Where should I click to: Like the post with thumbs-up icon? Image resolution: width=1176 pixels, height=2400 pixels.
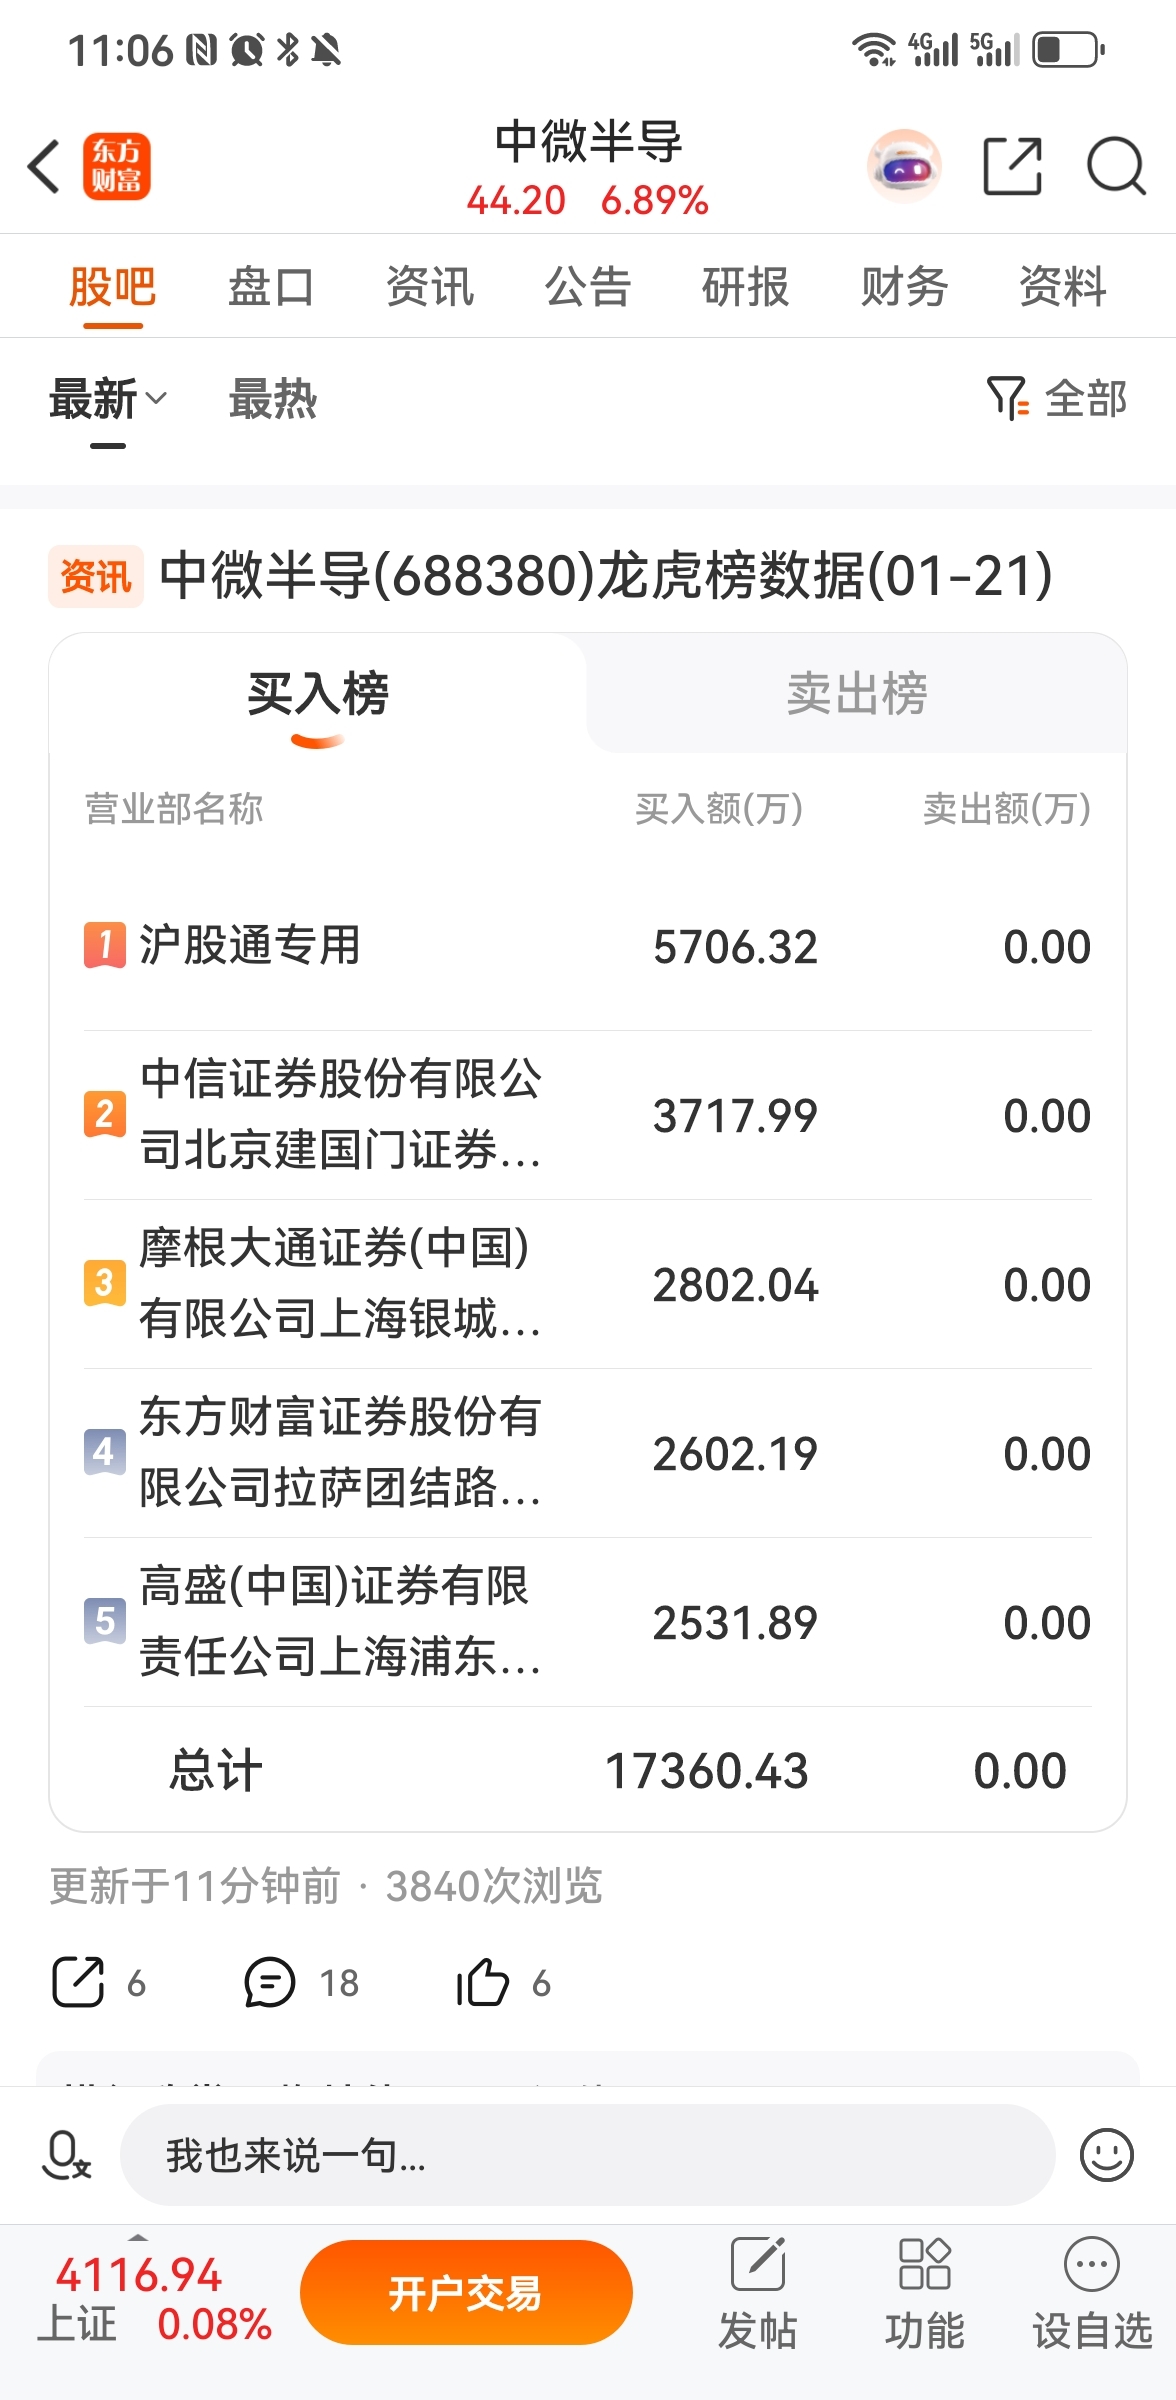coord(483,1982)
